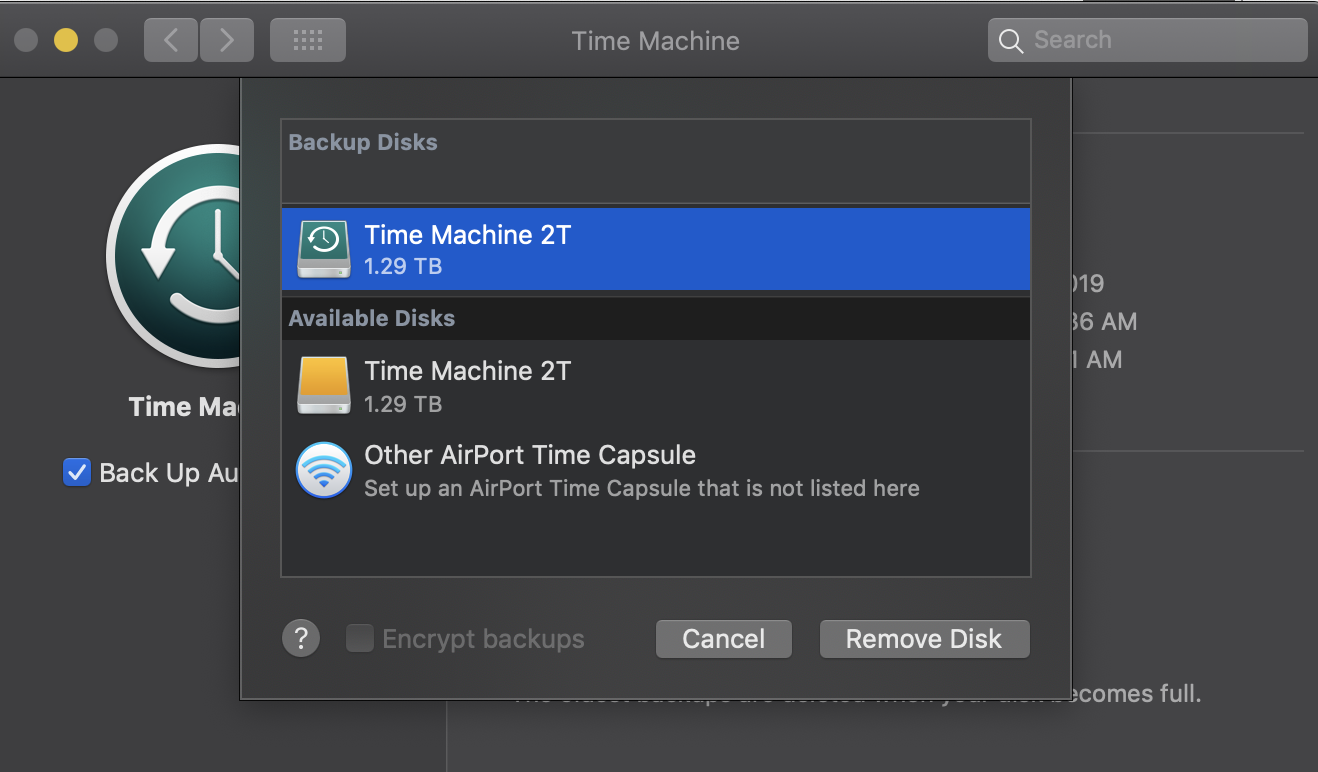Viewport: 1318px width, 772px height.
Task: Show all preferences via grid button
Action: coord(308,40)
